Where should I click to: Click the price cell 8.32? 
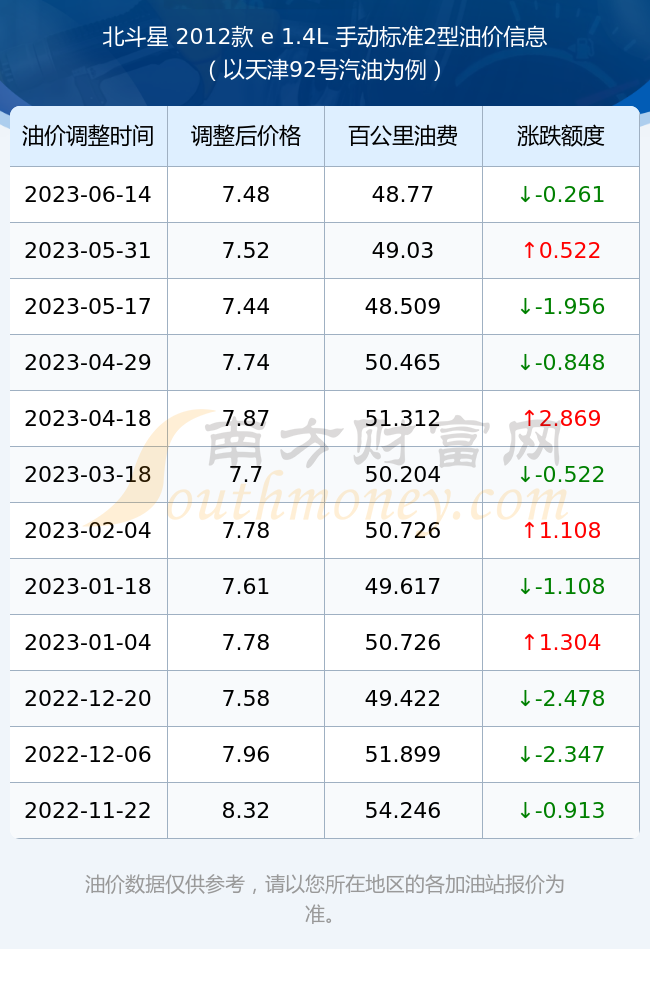point(246,811)
